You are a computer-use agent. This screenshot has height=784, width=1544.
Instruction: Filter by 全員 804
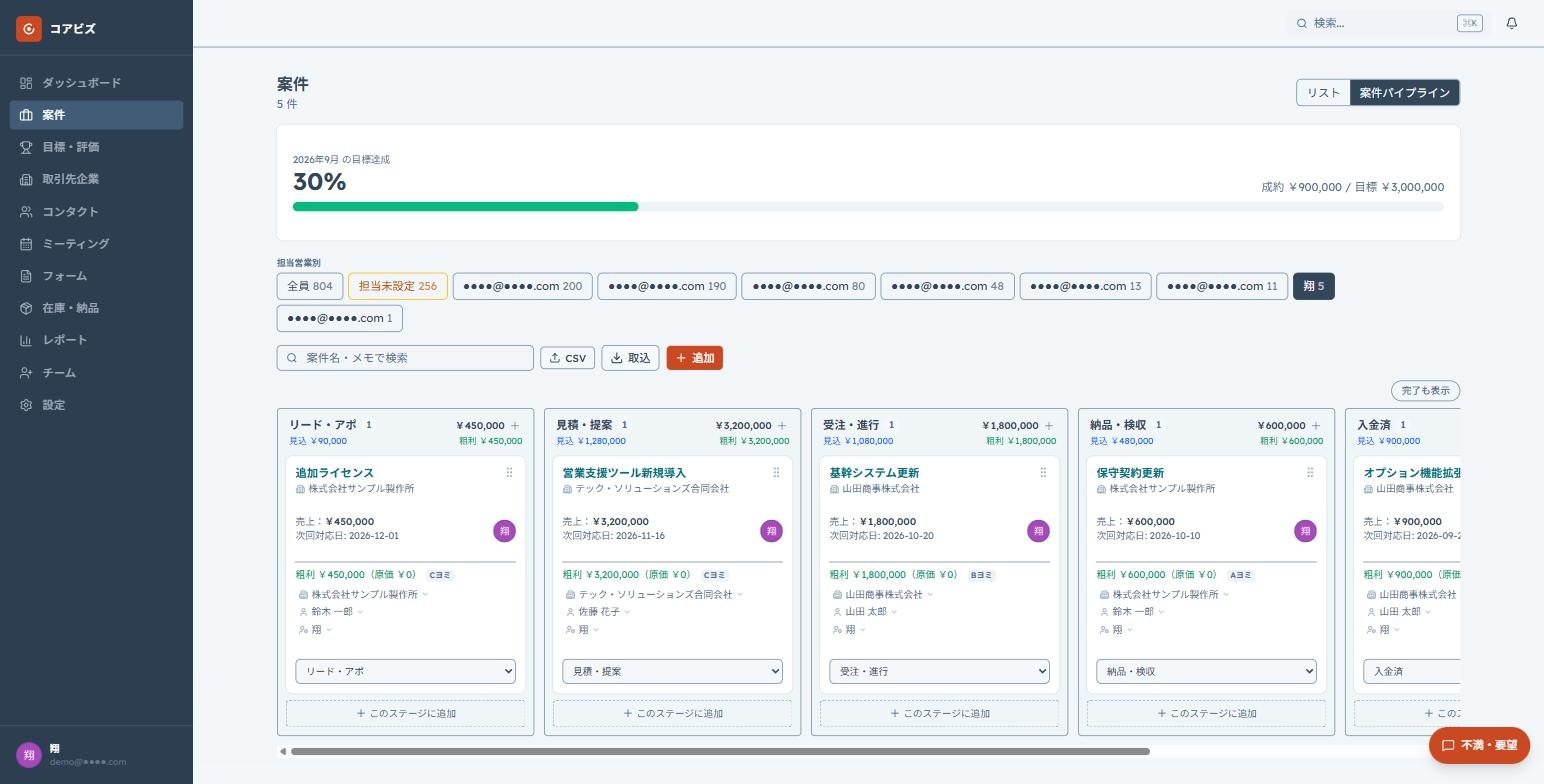coord(310,286)
